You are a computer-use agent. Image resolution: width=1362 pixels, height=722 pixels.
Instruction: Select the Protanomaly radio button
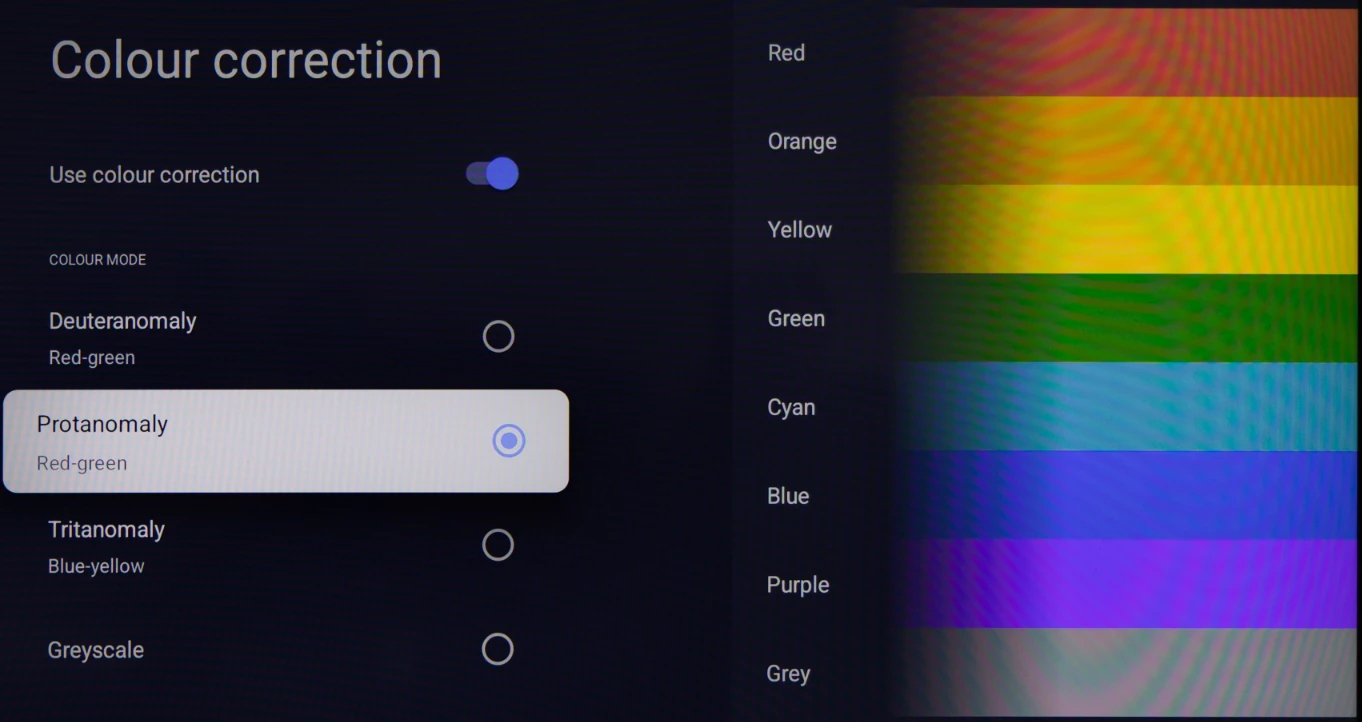coord(509,441)
